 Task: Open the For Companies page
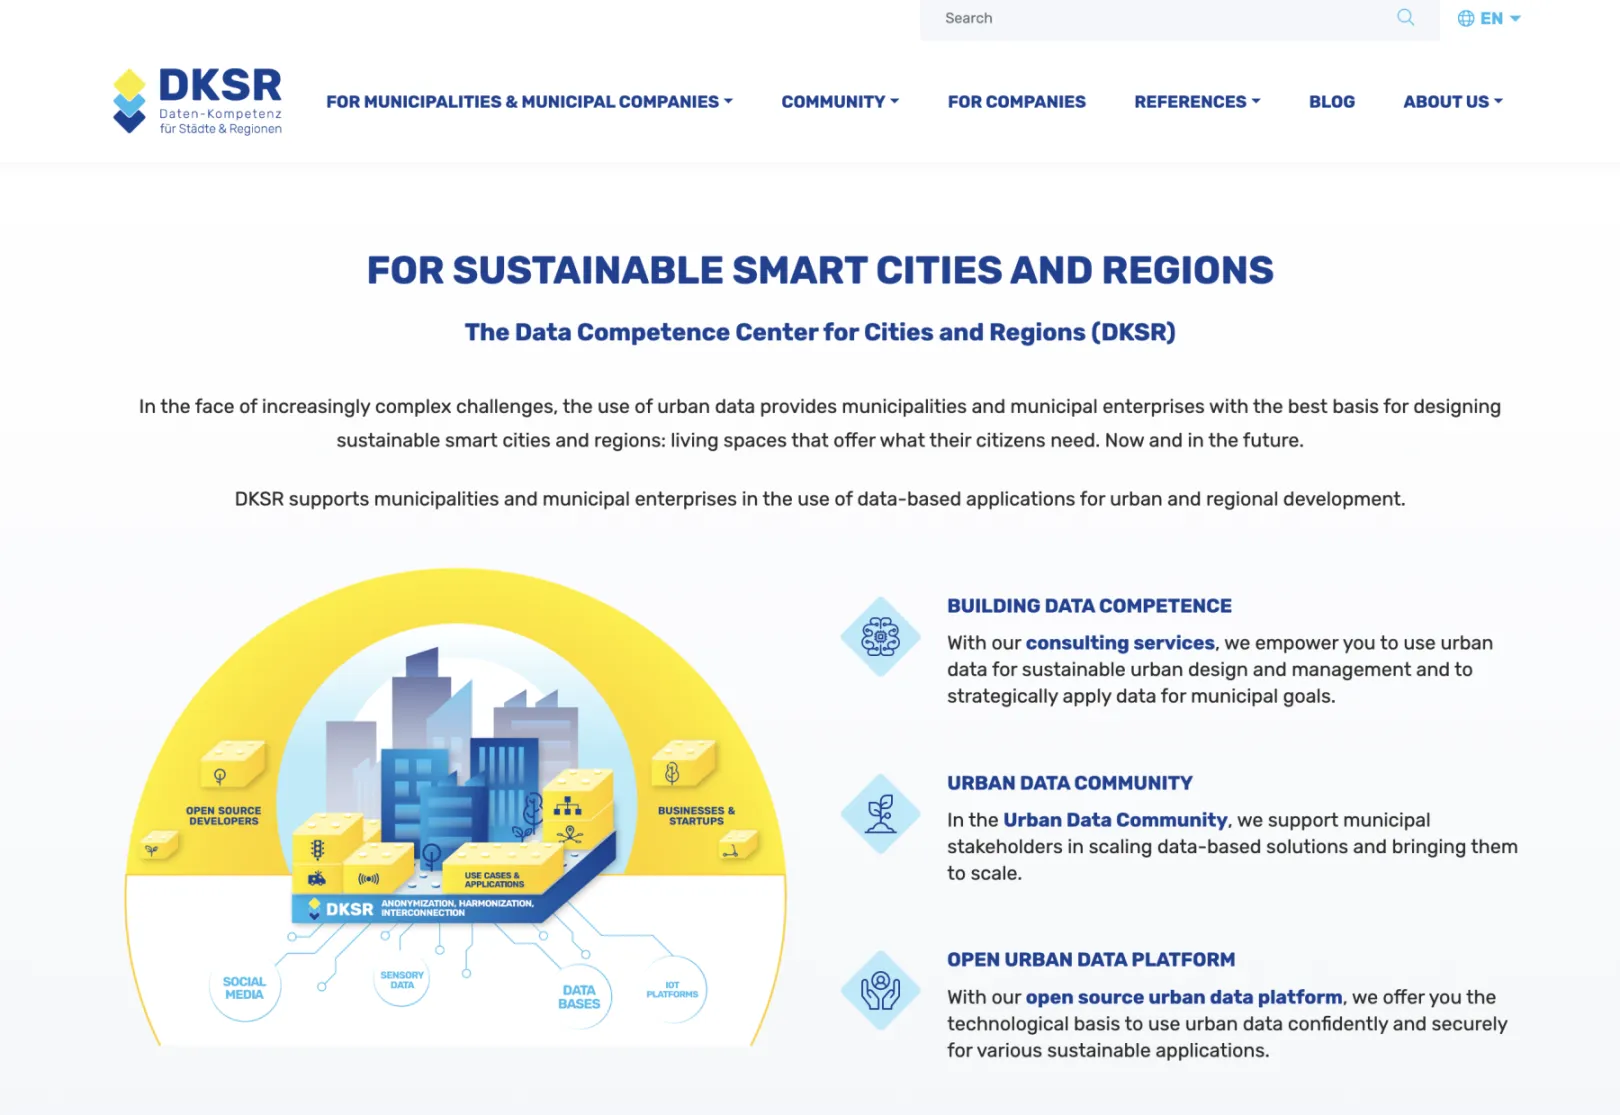1016,102
